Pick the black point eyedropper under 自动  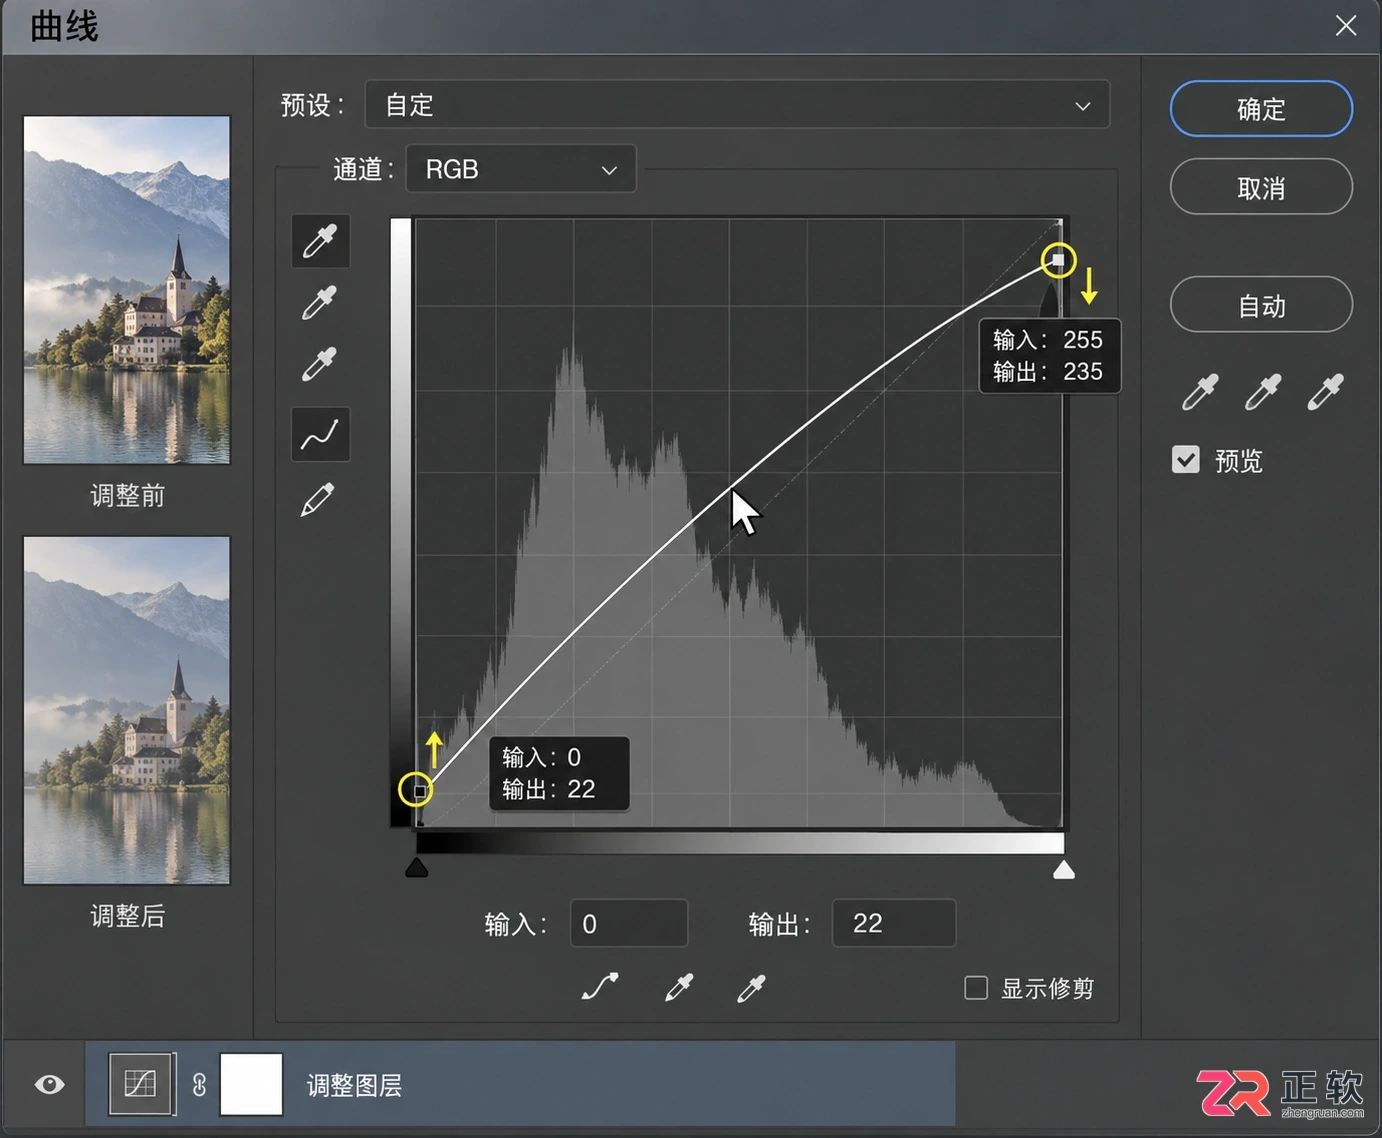[1200, 392]
